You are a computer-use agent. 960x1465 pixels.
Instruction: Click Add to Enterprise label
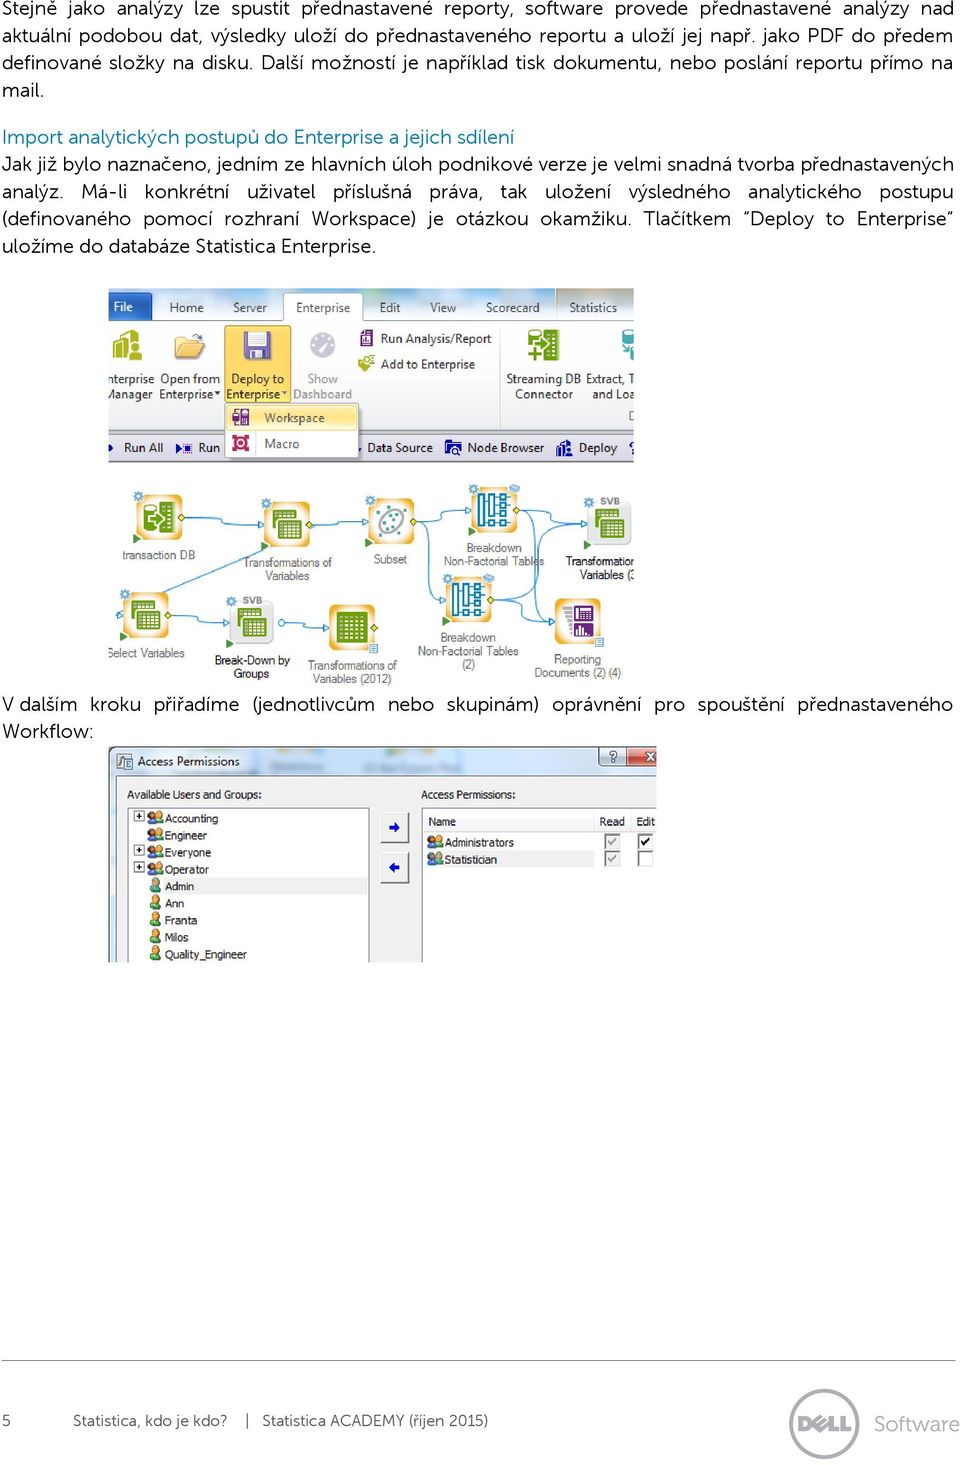tap(428, 364)
